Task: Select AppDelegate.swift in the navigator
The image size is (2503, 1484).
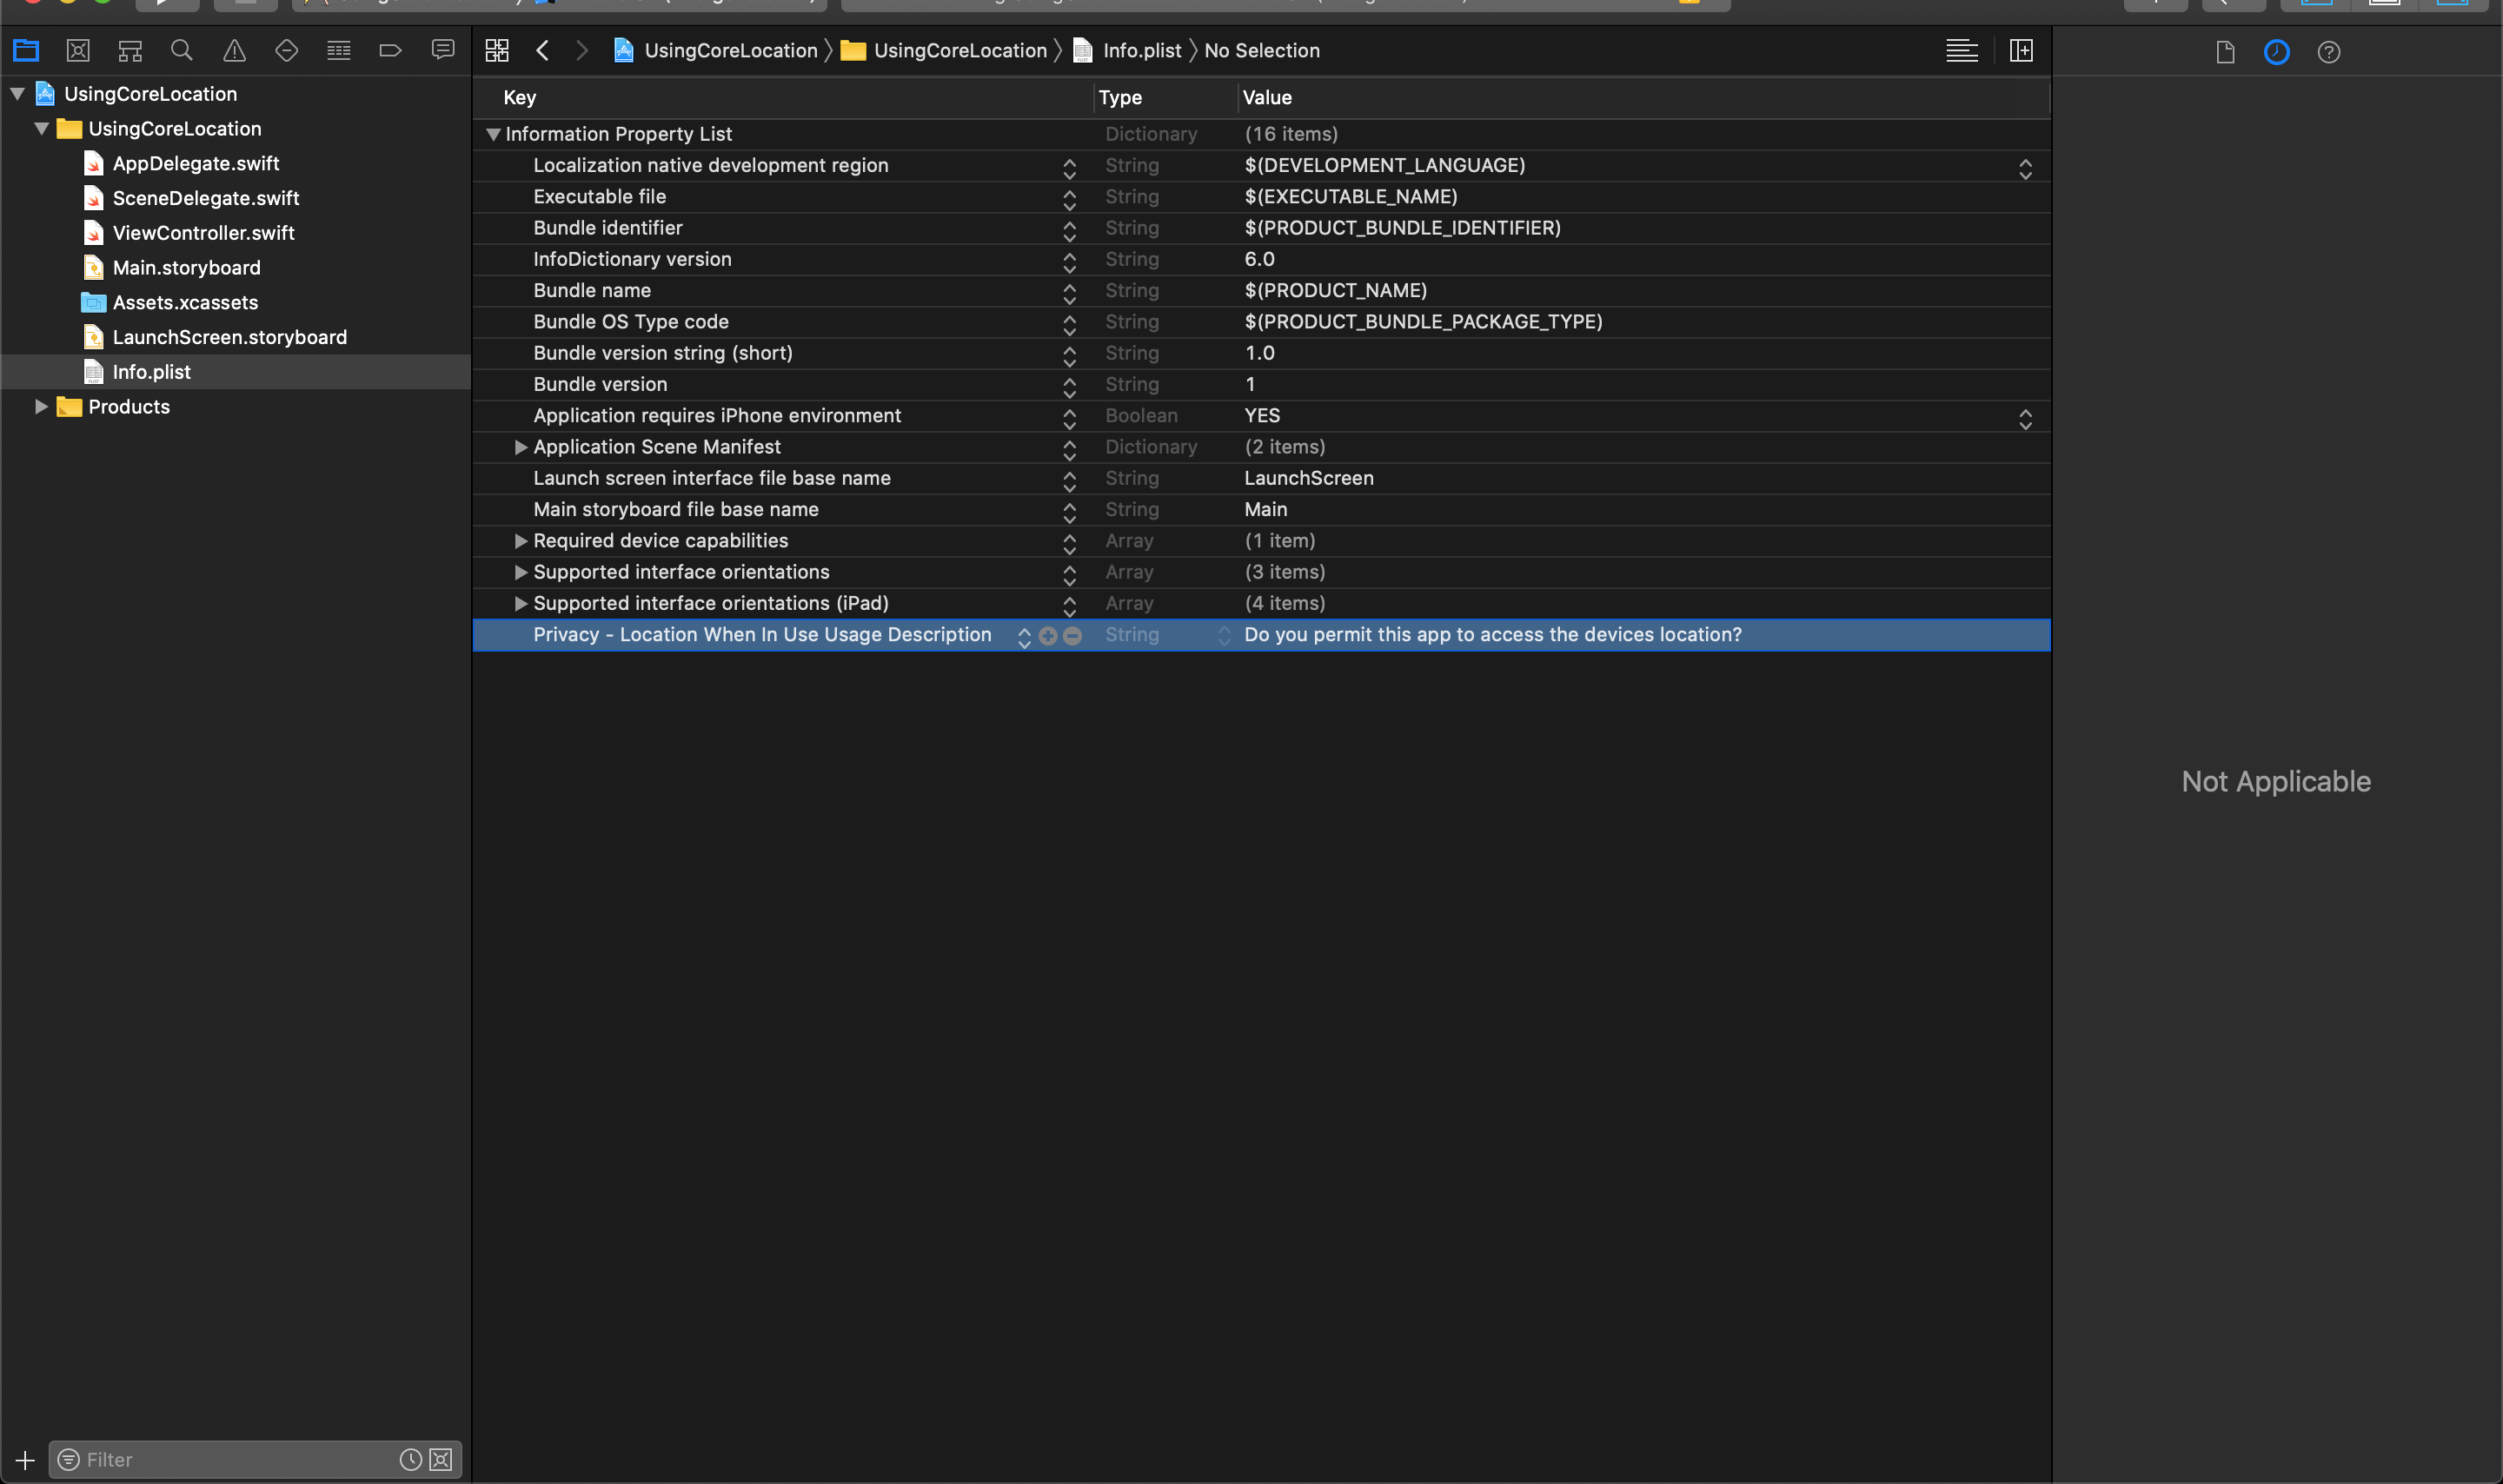Action: [196, 163]
